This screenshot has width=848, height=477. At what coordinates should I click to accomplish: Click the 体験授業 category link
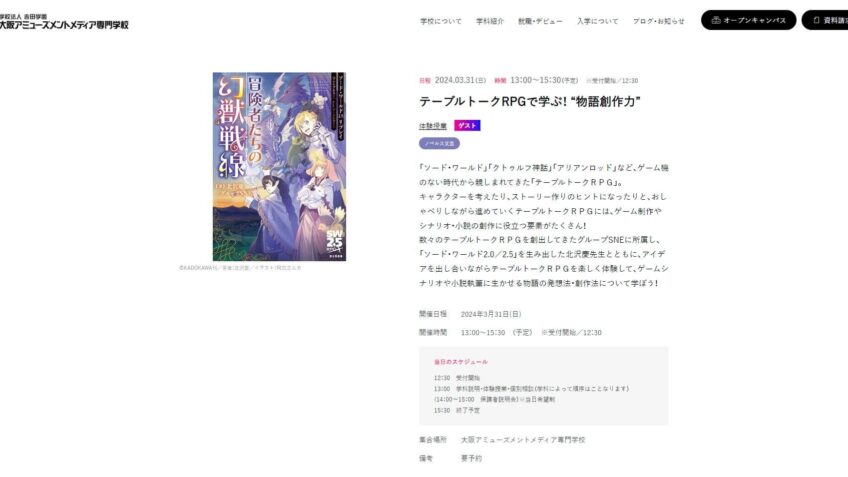[x=433, y=126]
